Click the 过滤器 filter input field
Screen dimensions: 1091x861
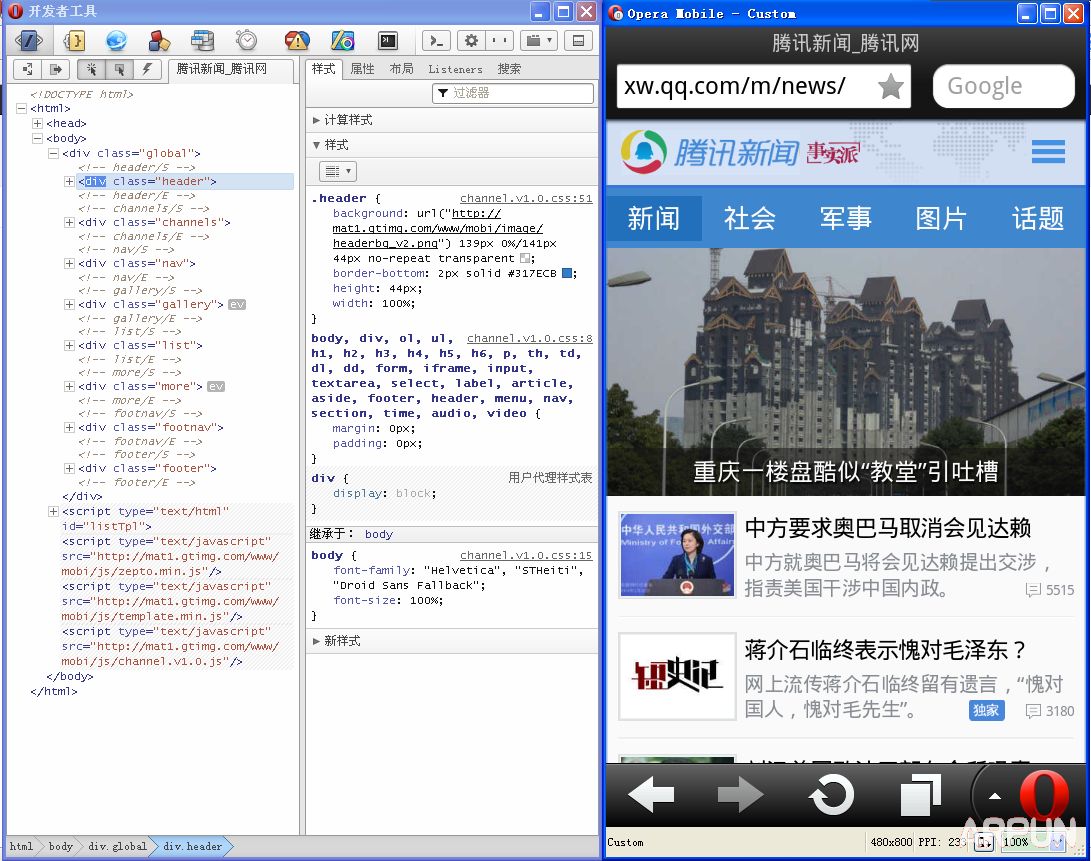point(513,93)
